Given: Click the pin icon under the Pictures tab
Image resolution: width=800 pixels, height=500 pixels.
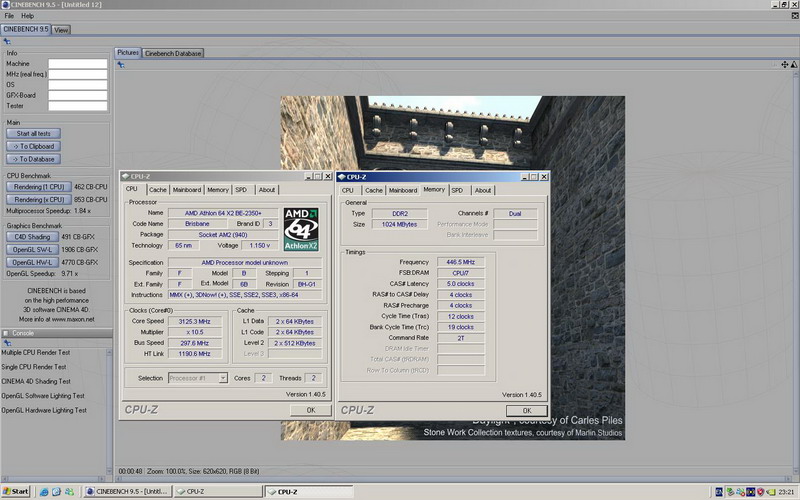Looking at the screenshot, I should click(x=121, y=65).
